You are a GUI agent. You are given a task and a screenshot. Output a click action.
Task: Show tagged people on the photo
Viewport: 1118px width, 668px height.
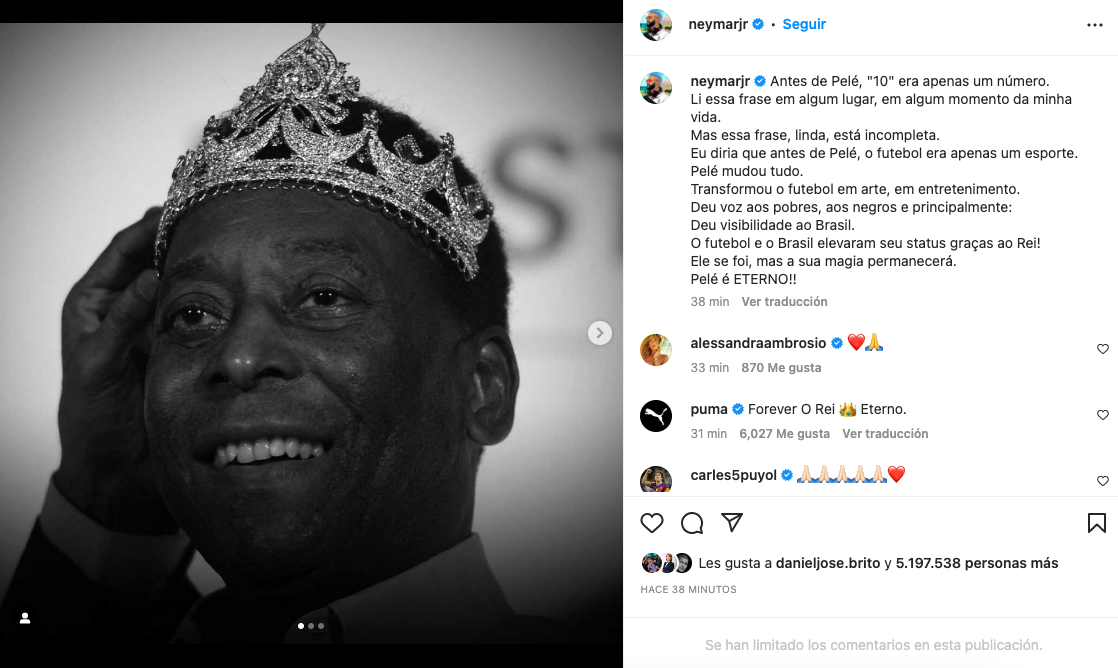[x=25, y=618]
